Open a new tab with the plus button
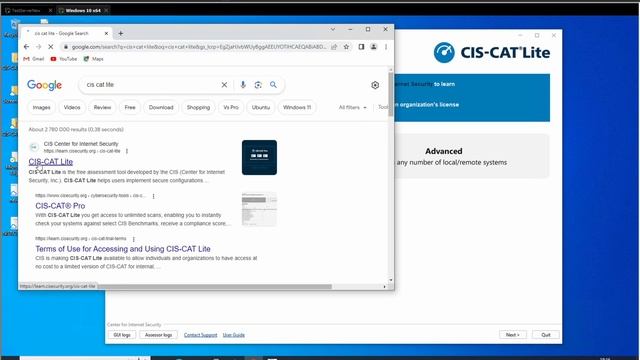Viewport: 640px width, 360px height. [x=120, y=33]
